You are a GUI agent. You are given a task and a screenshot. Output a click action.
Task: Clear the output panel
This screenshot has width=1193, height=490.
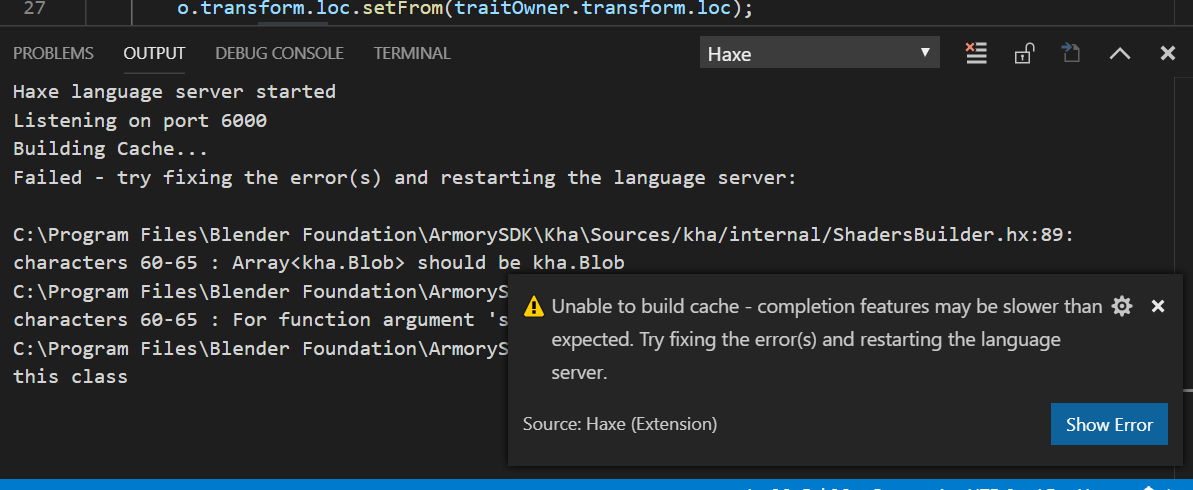[975, 53]
